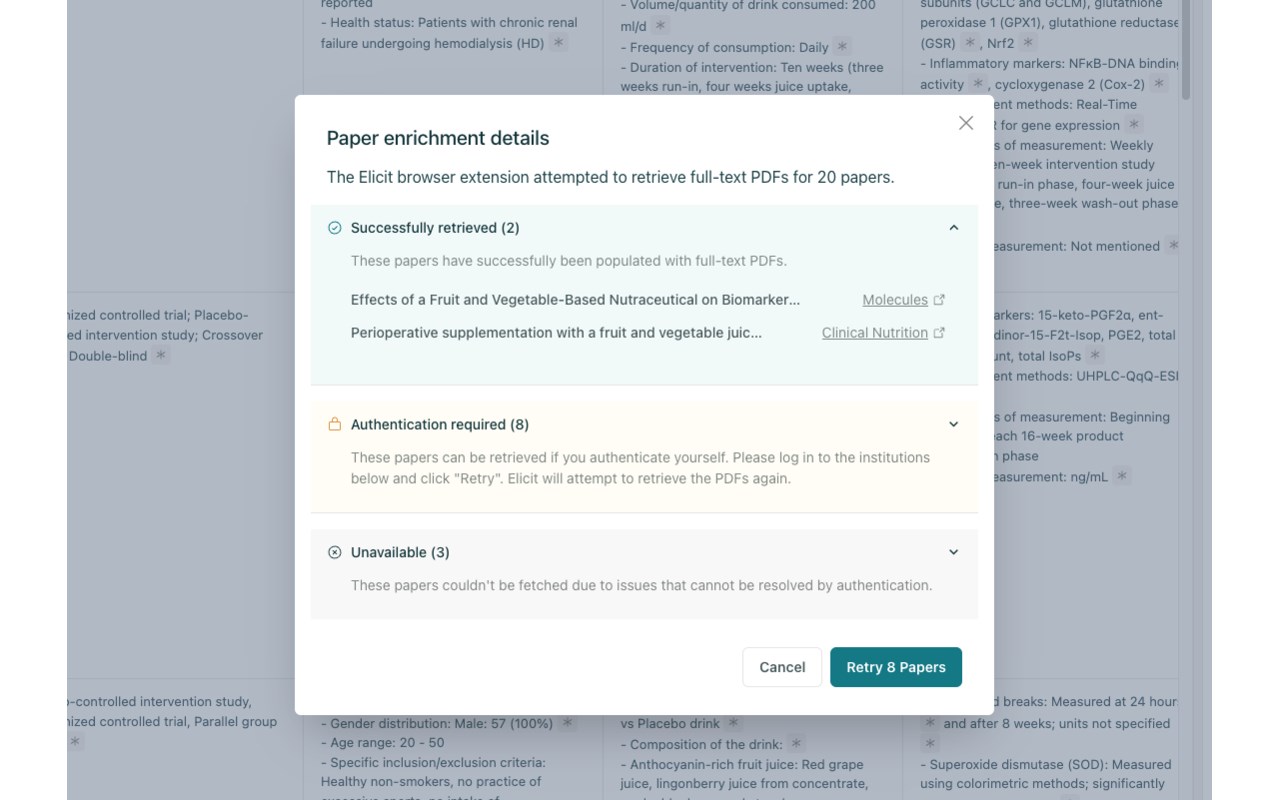
Task: Collapse the Successfully retrieved section
Action: (953, 228)
